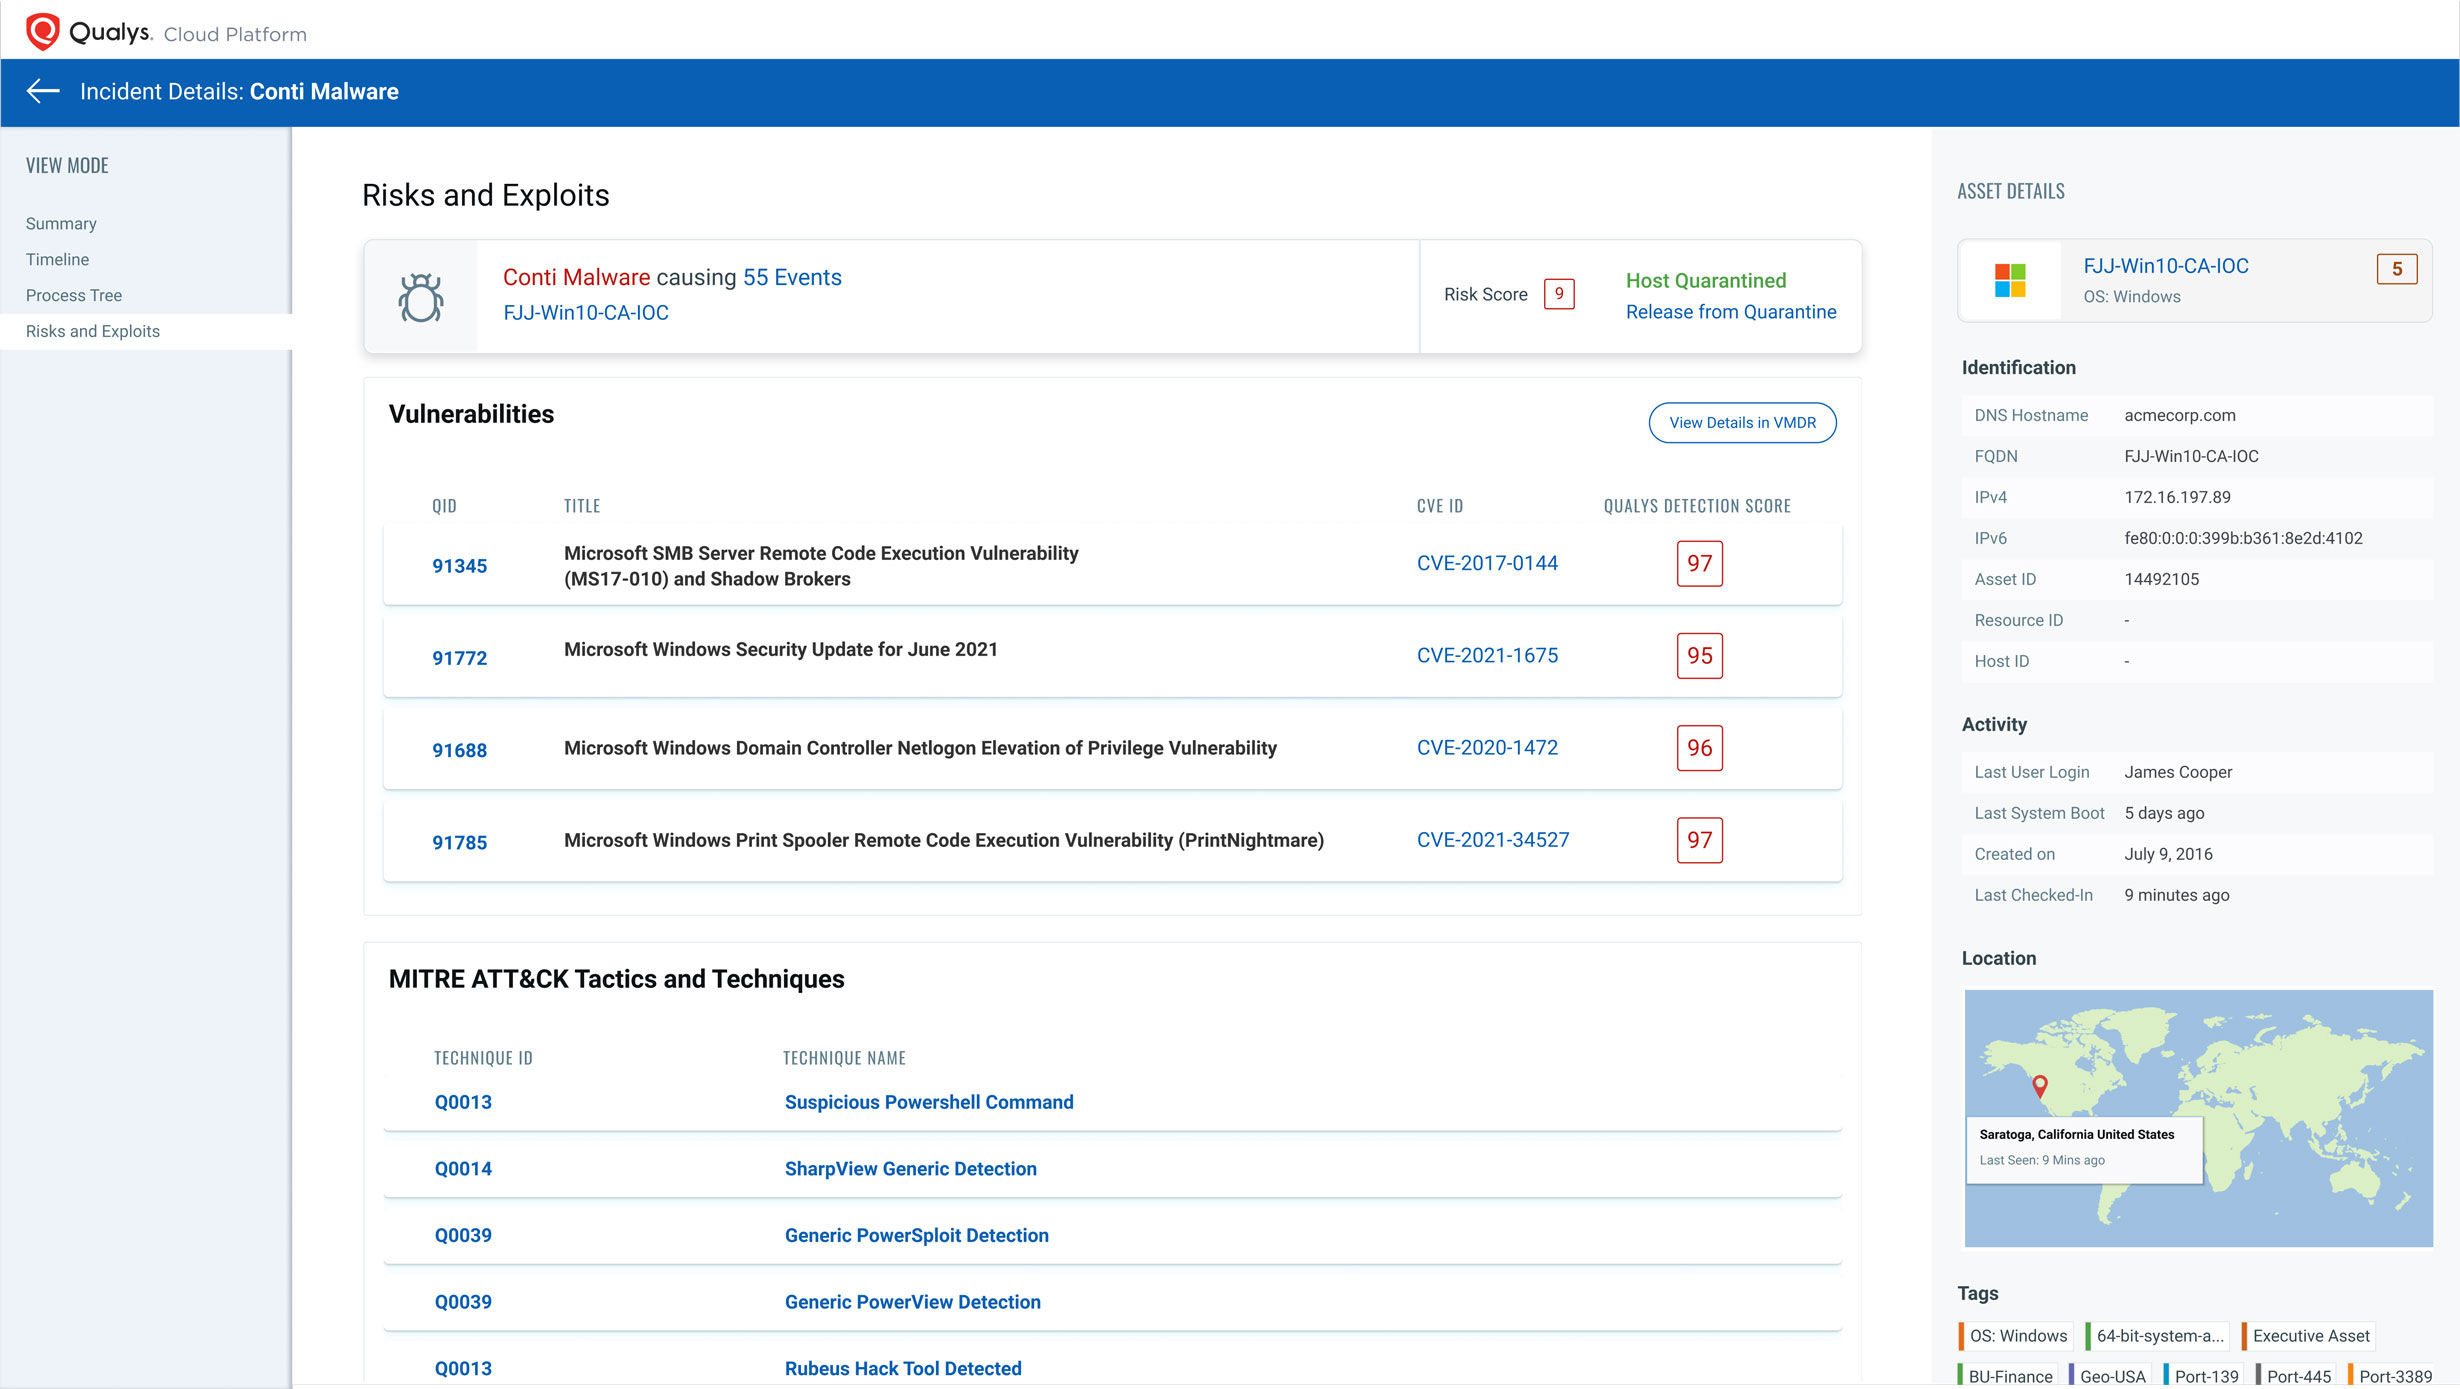Open CVE-2017-0144 link
The width and height of the screenshot is (2460, 1389).
coord(1487,563)
